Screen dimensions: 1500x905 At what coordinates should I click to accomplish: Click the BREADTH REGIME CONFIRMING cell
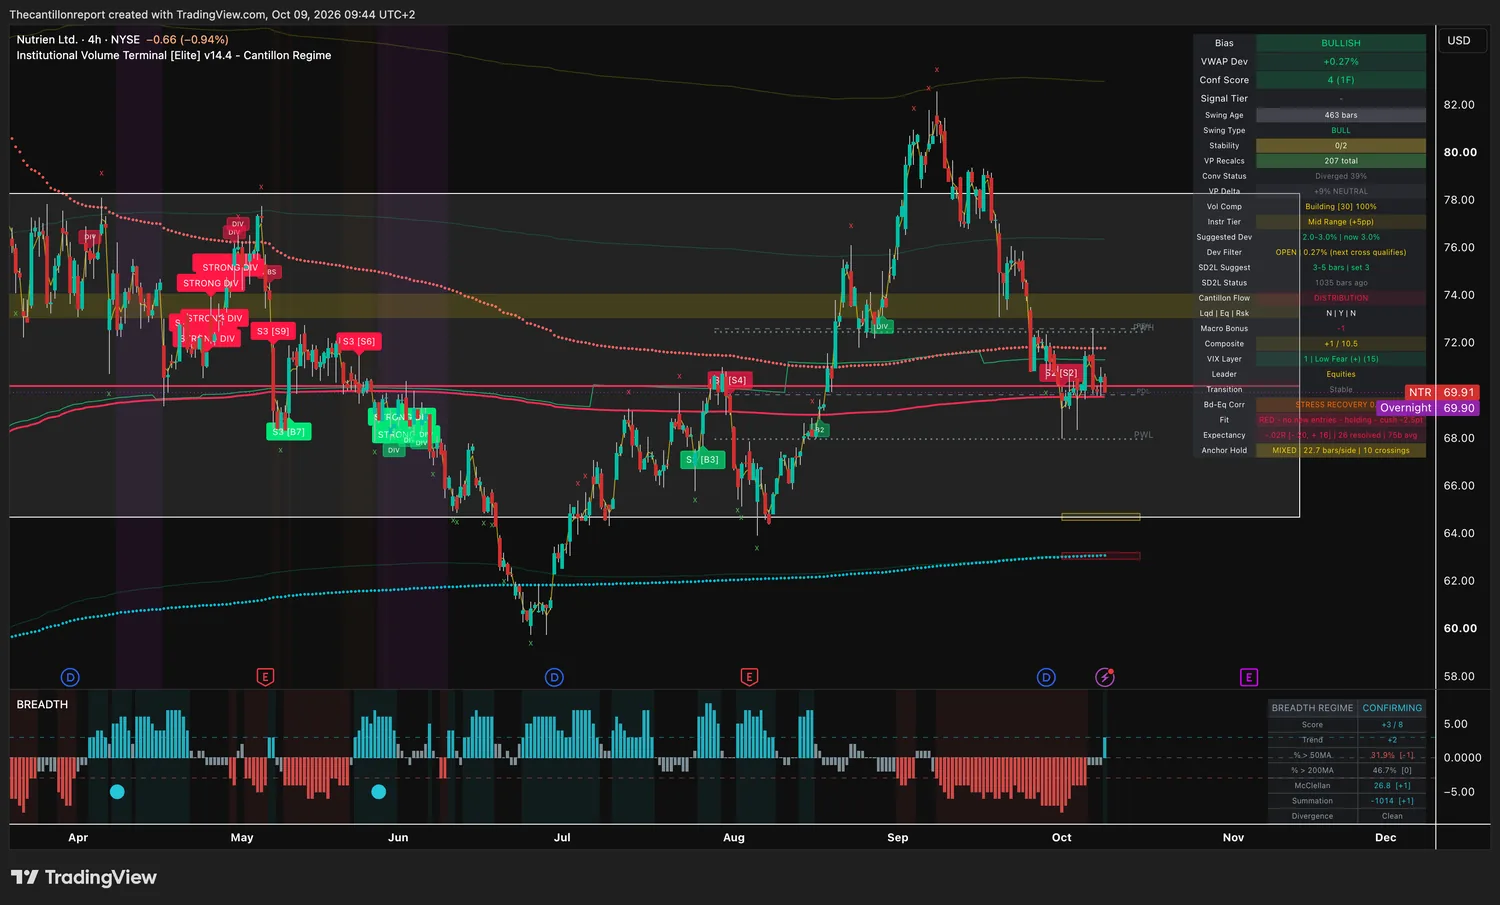(1392, 708)
